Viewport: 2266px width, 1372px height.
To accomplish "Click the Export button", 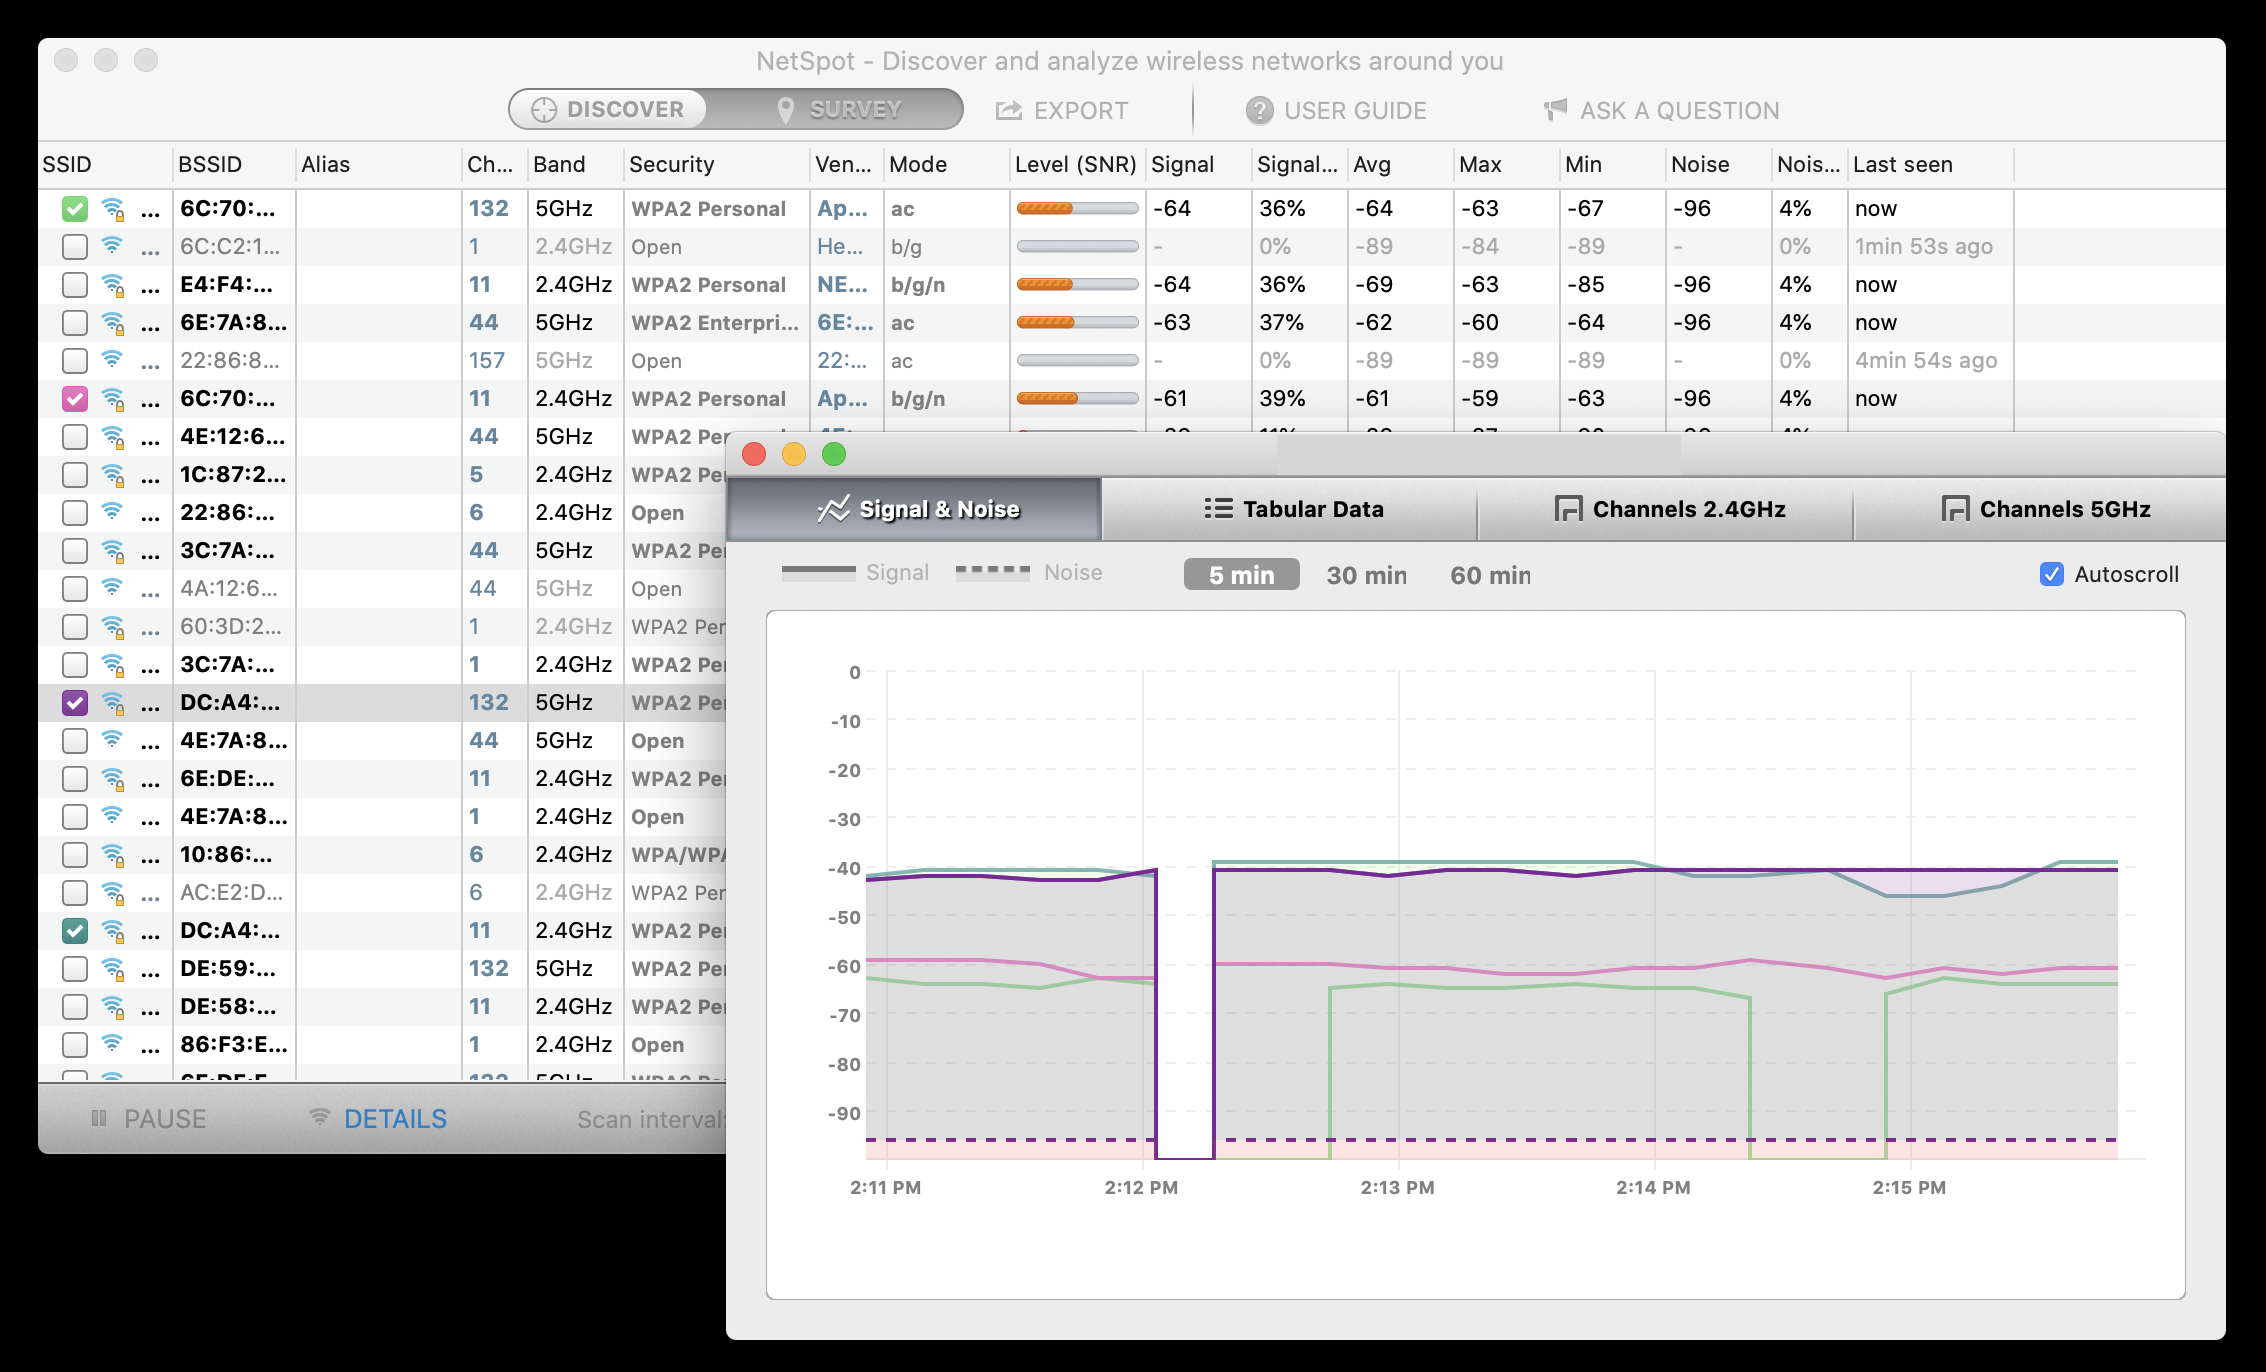I will pyautogui.click(x=1061, y=110).
